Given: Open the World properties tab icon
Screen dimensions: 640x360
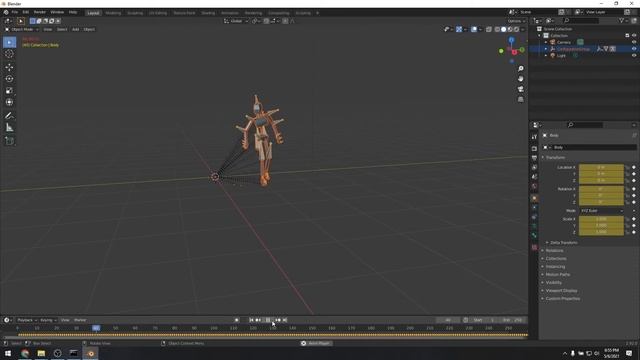Looking at the screenshot, I should pyautogui.click(x=534, y=186).
